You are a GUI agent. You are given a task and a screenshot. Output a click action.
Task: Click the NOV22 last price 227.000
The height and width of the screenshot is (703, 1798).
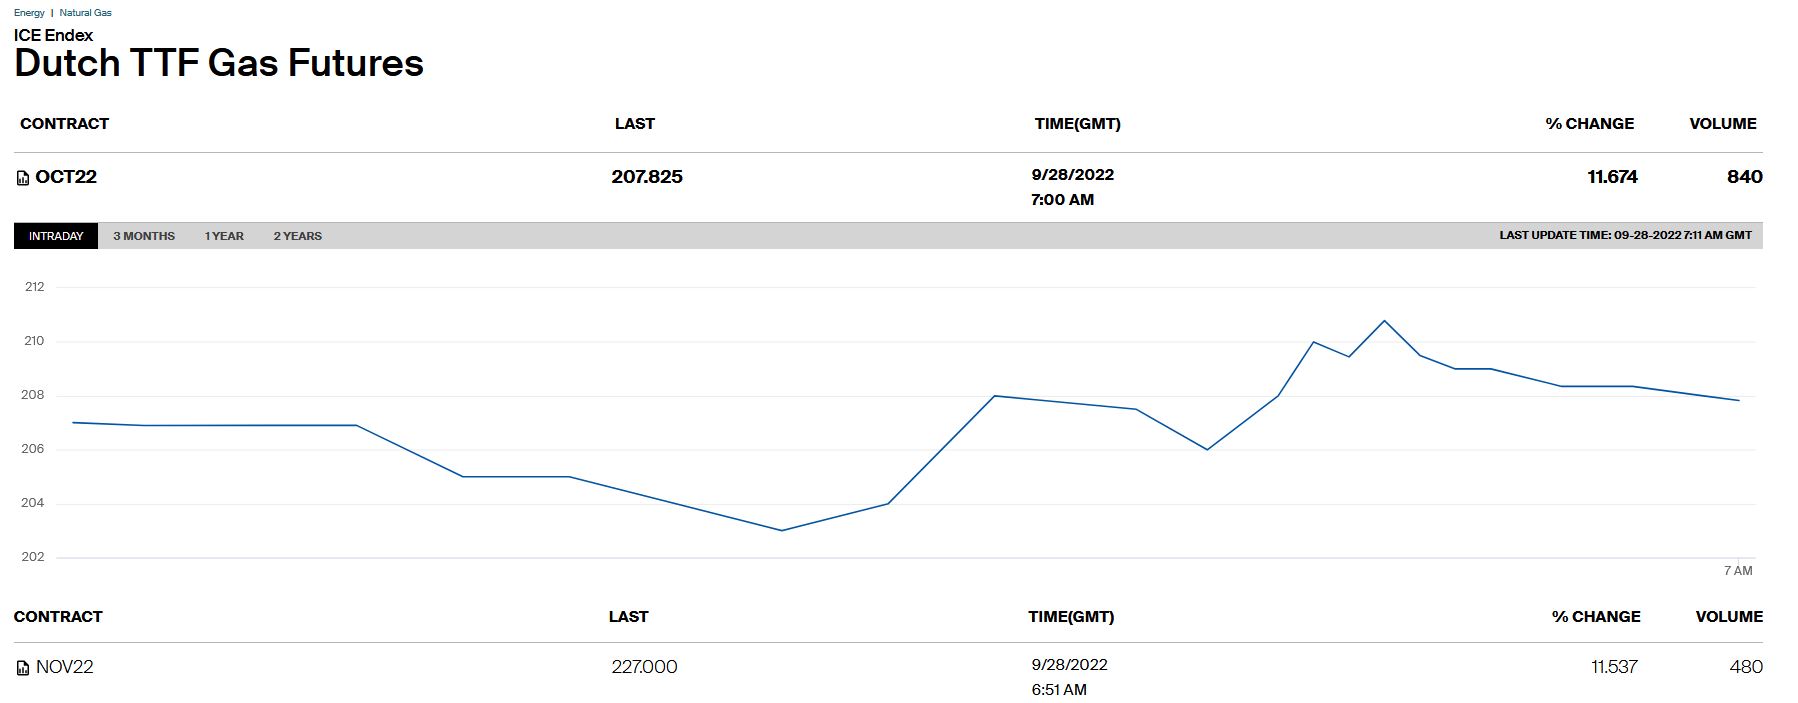pyautogui.click(x=644, y=667)
